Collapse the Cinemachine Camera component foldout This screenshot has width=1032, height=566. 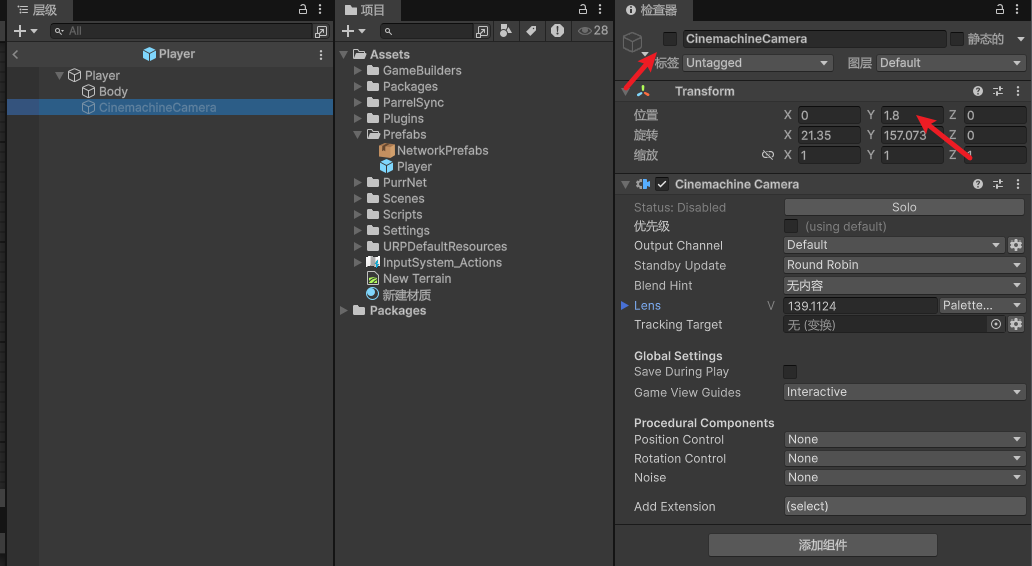pyautogui.click(x=625, y=185)
